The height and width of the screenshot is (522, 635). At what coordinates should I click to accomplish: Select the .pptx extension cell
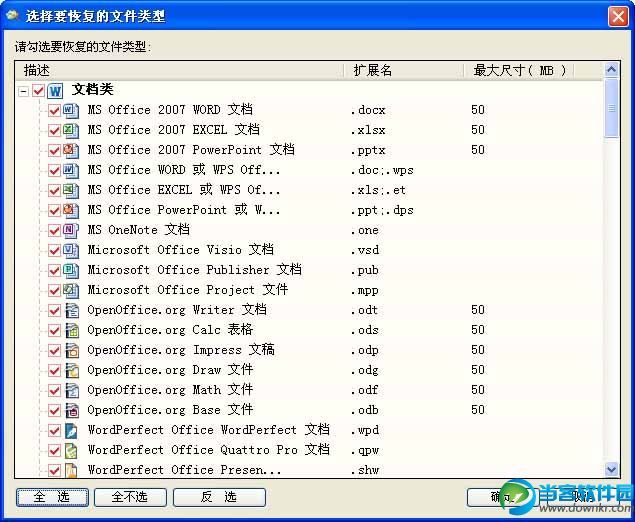tap(368, 151)
